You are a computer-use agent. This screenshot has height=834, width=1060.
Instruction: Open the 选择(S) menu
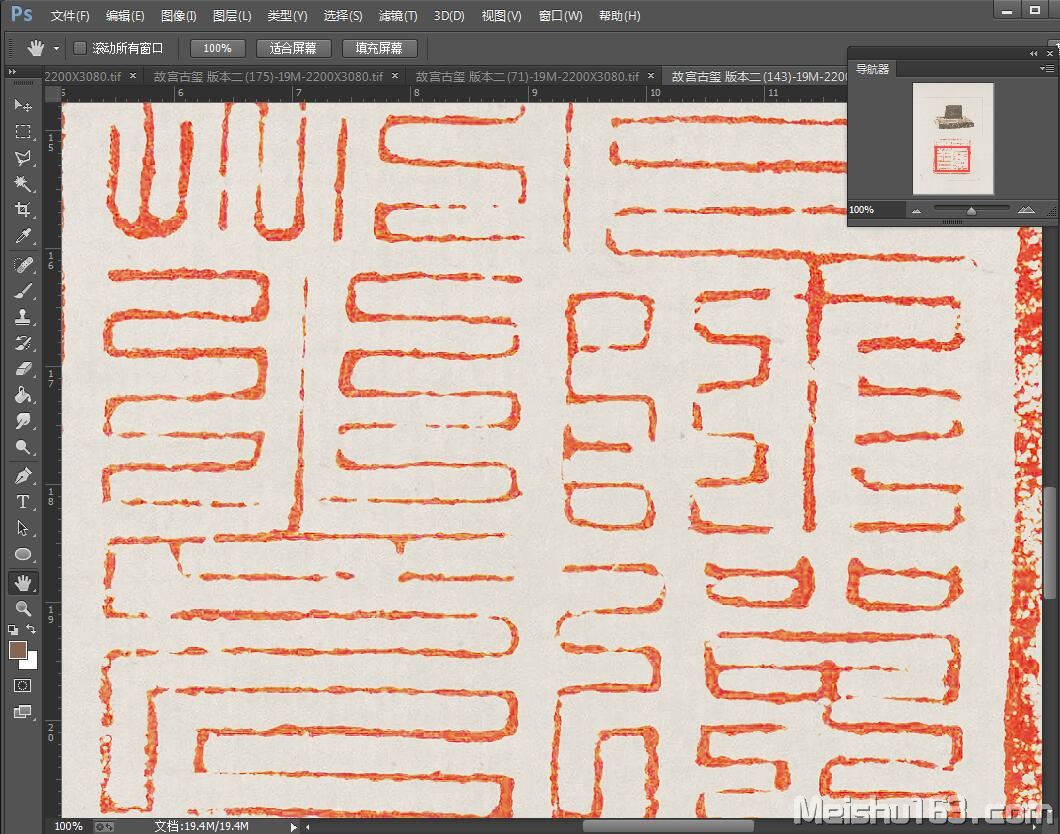tap(343, 16)
